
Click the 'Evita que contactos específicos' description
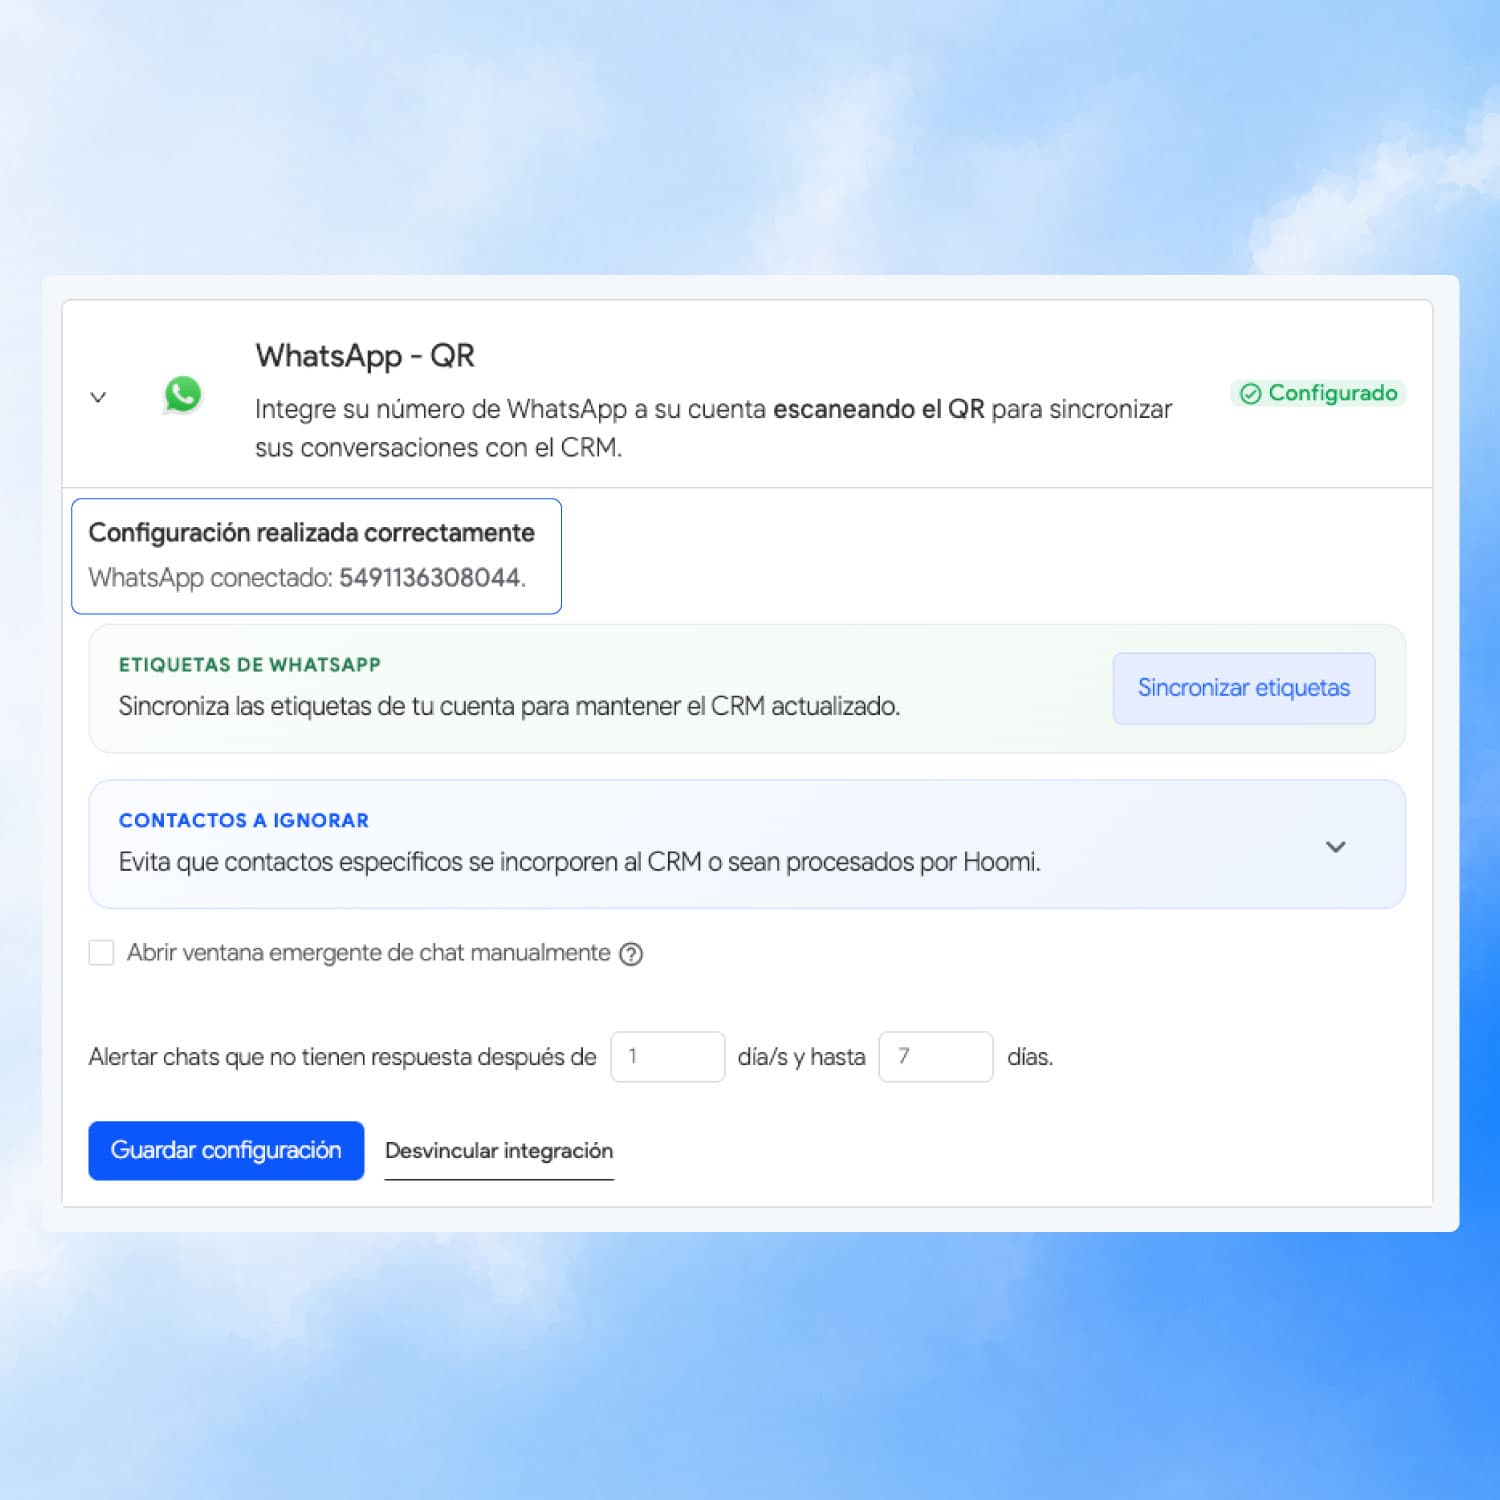[x=580, y=862]
